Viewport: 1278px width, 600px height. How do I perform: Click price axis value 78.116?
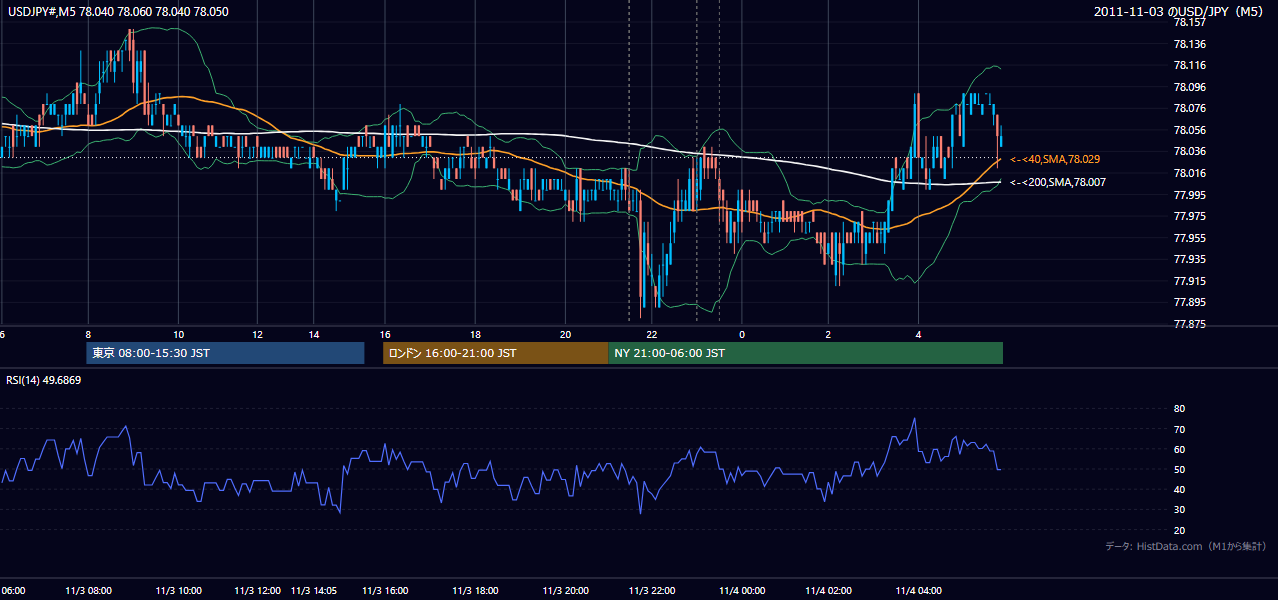point(1189,65)
